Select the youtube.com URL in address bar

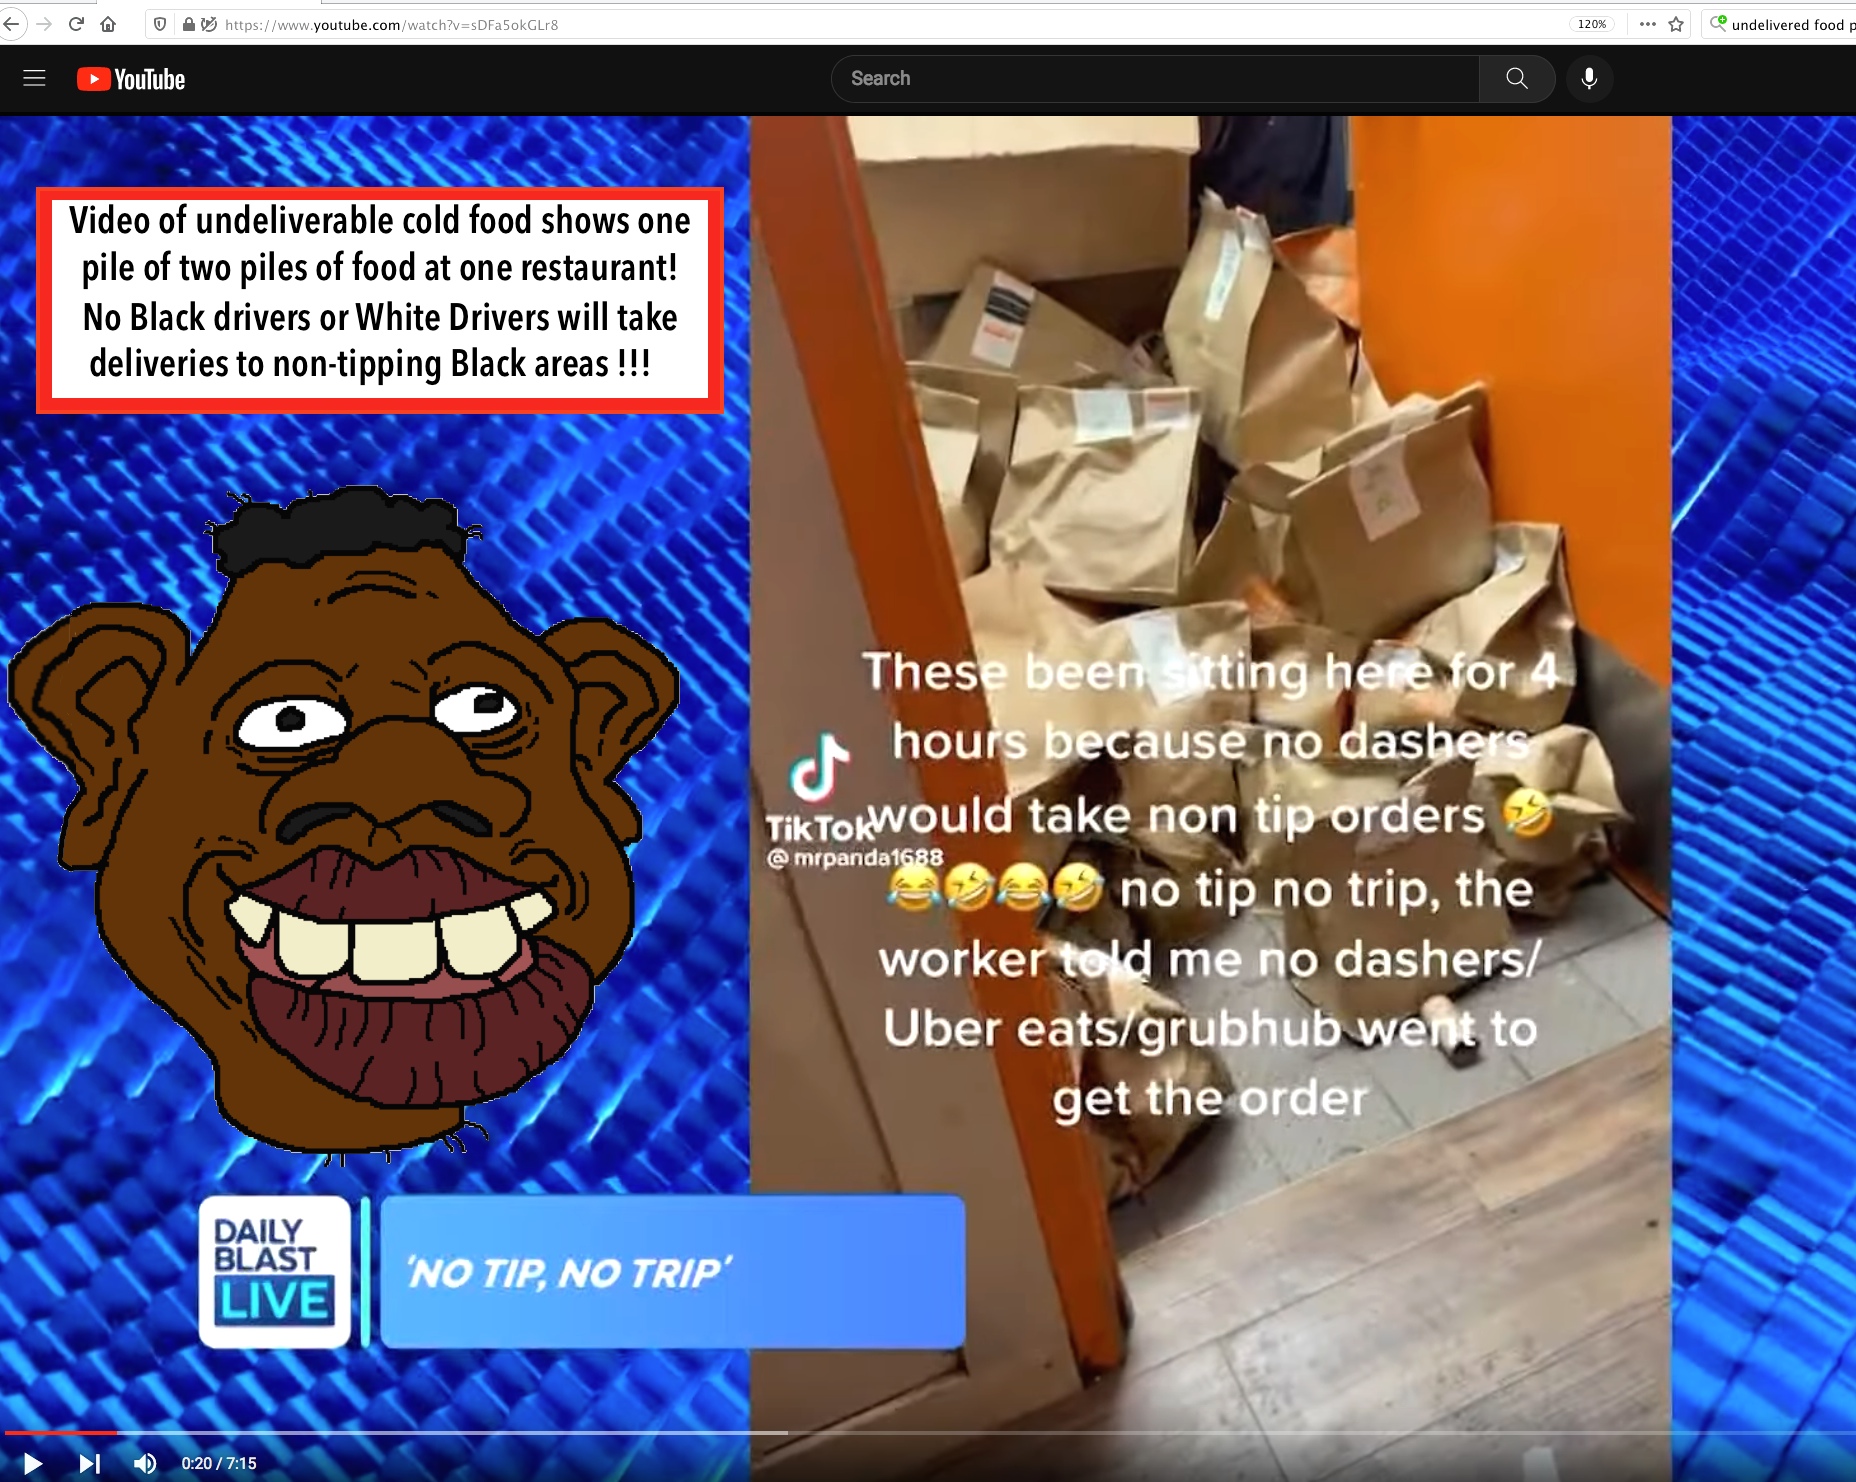pyautogui.click(x=392, y=25)
